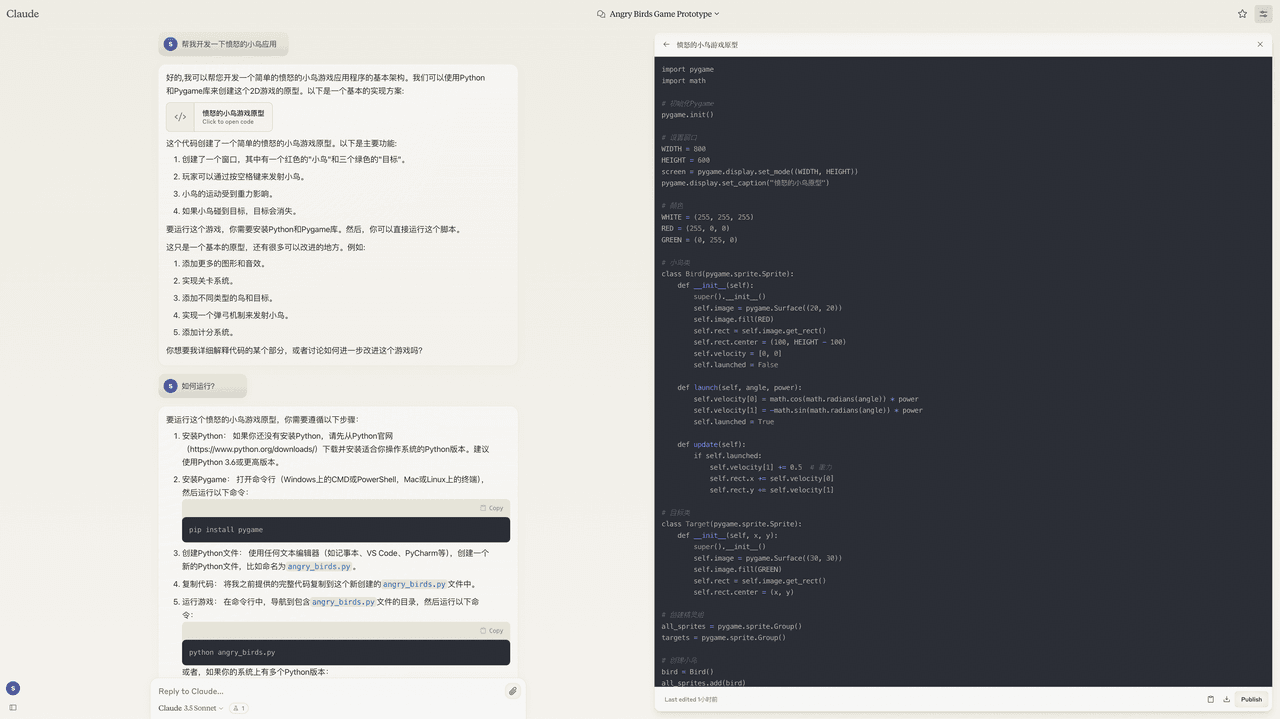This screenshot has width=1280, height=719.
Task: Click the pip install pygame code block
Action: tap(346, 530)
